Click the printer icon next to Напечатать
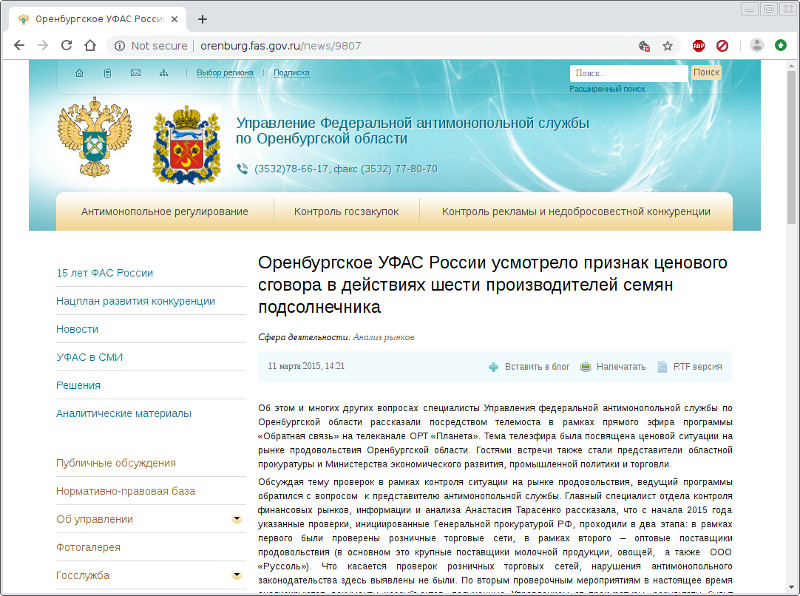Screen dimensions: 800x596 click(586, 367)
